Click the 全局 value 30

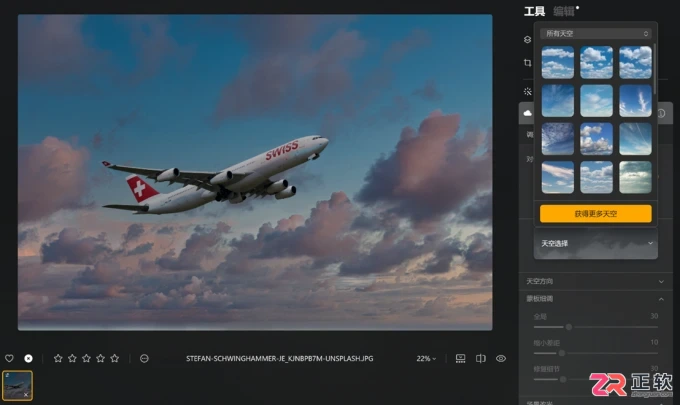[654, 316]
